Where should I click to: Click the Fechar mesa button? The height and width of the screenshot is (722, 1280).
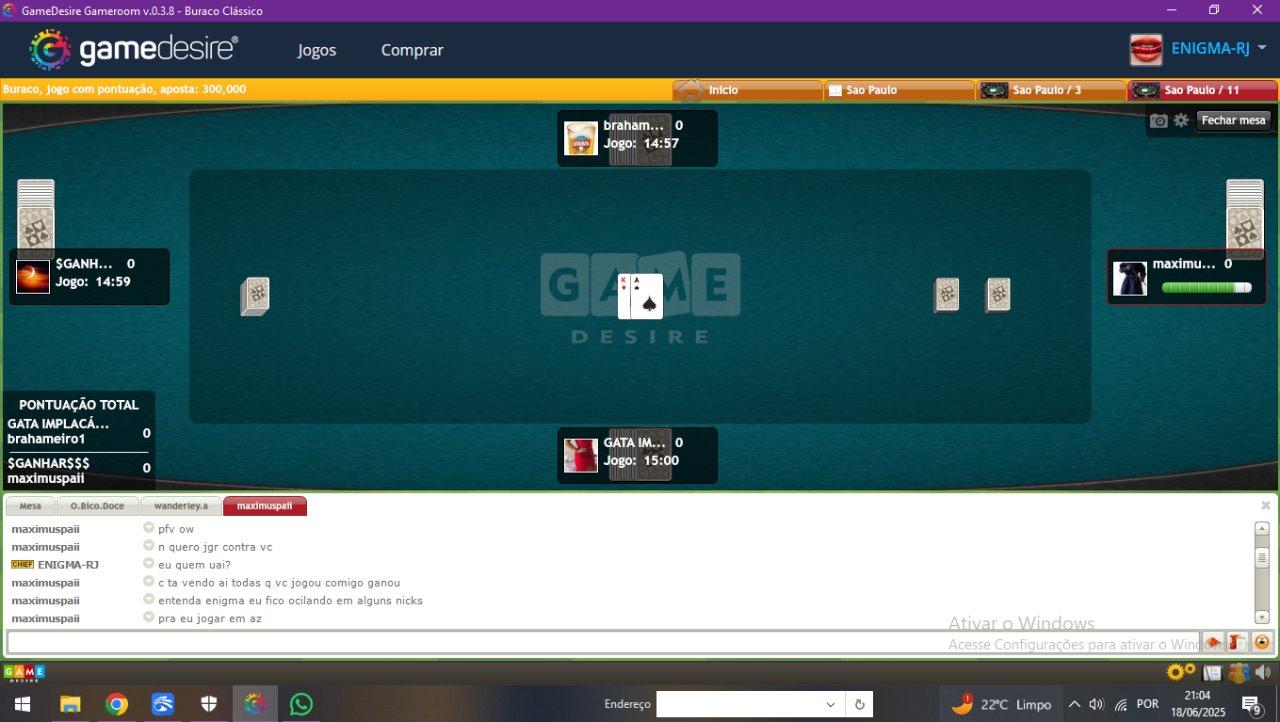[1233, 120]
